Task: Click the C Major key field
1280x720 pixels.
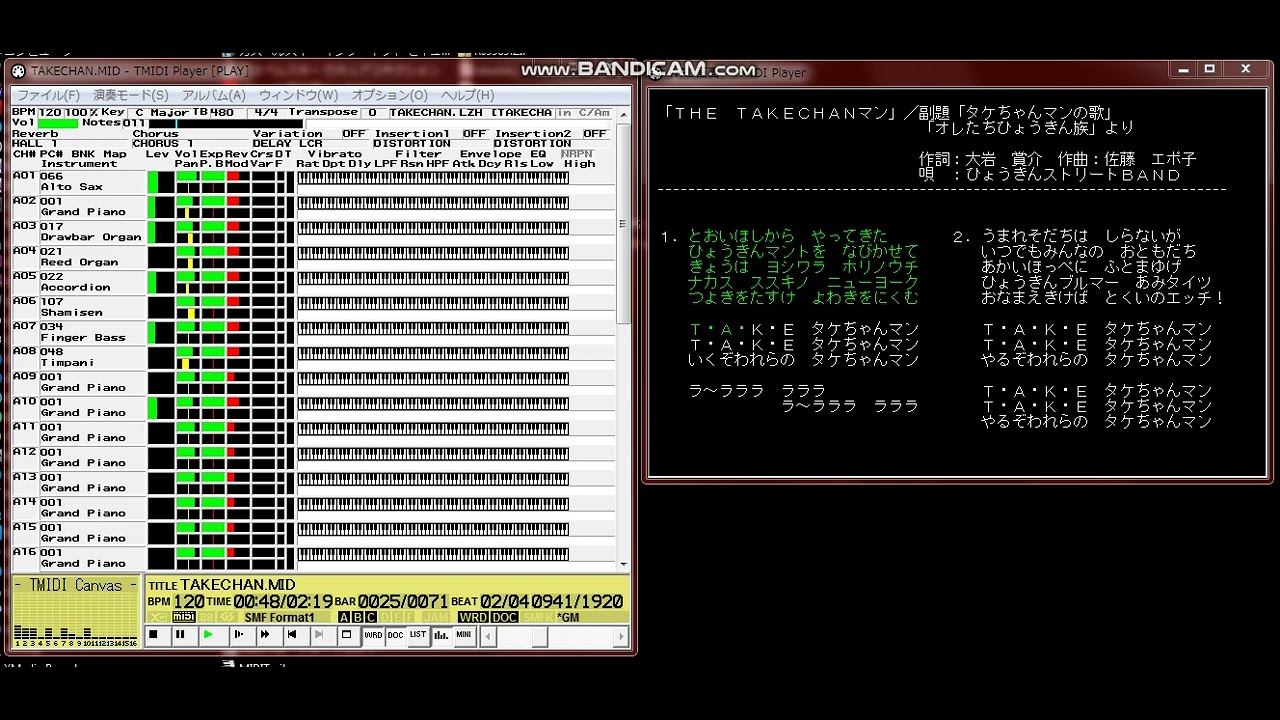Action: [159, 113]
